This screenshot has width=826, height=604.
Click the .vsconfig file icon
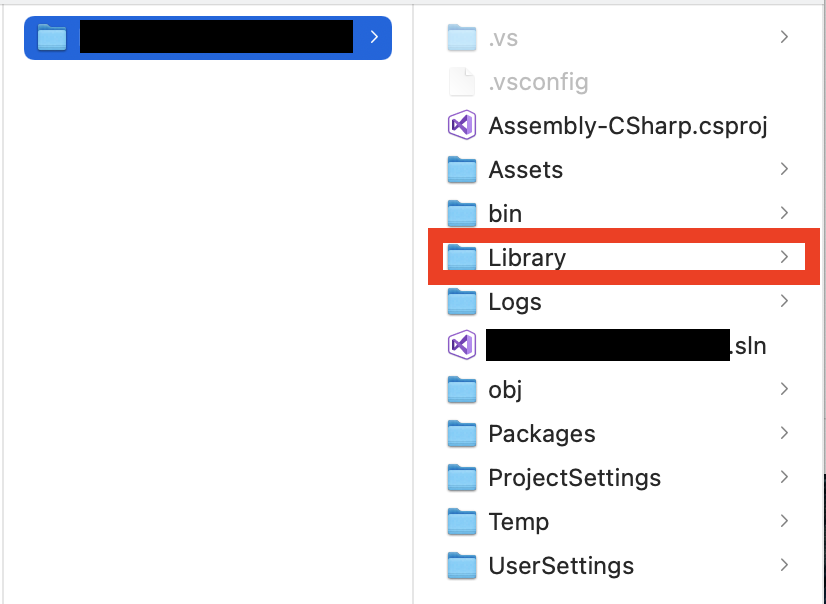click(461, 82)
